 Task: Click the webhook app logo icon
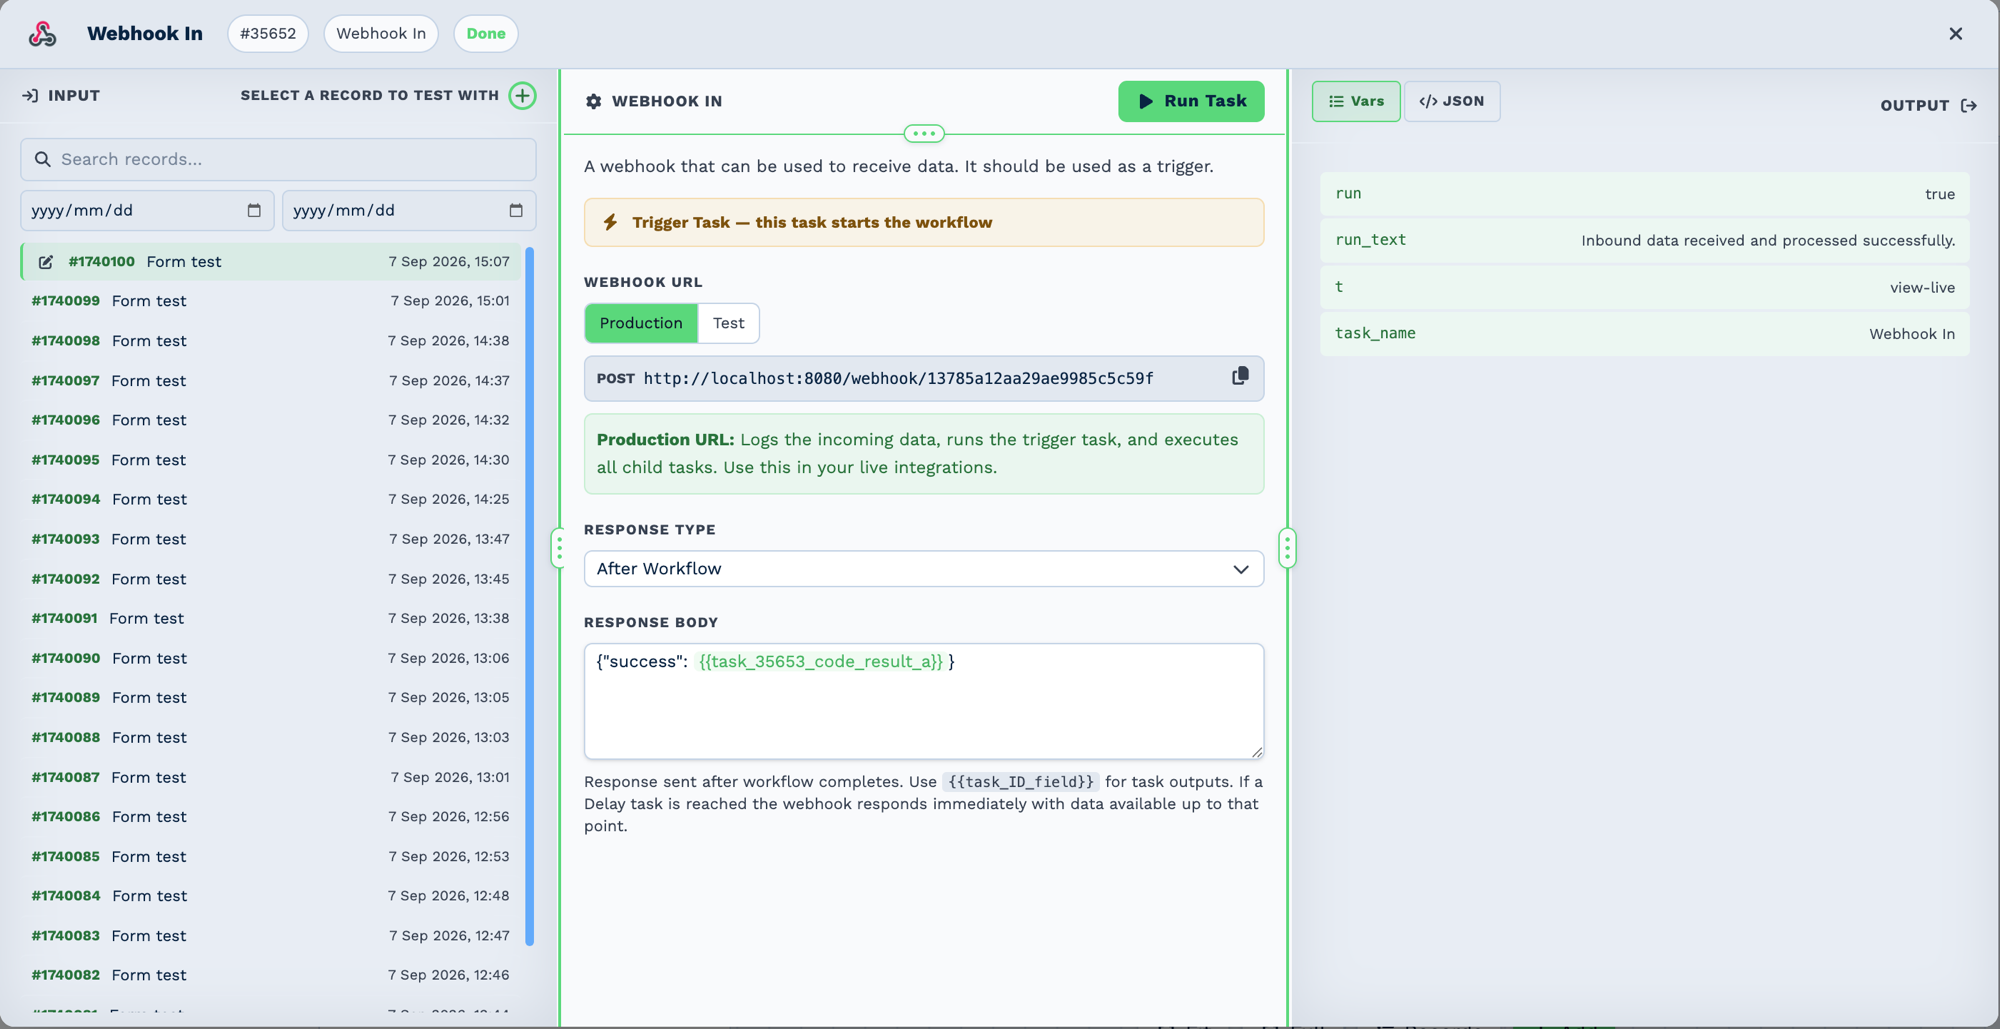click(42, 34)
